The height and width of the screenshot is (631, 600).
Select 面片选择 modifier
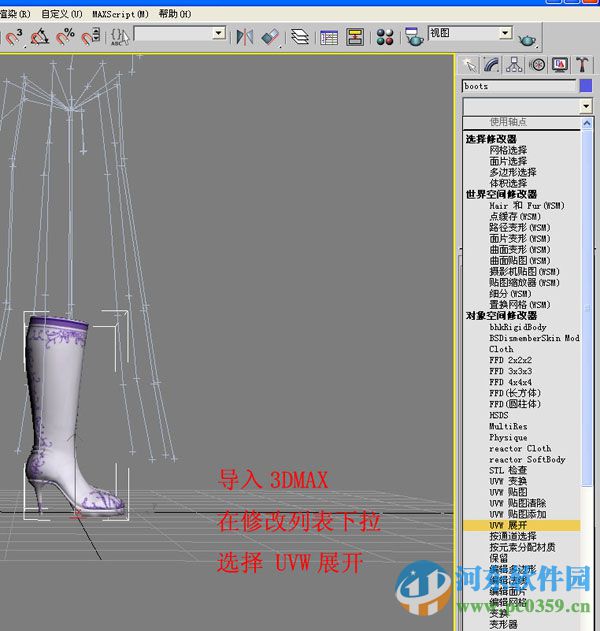pyautogui.click(x=508, y=161)
